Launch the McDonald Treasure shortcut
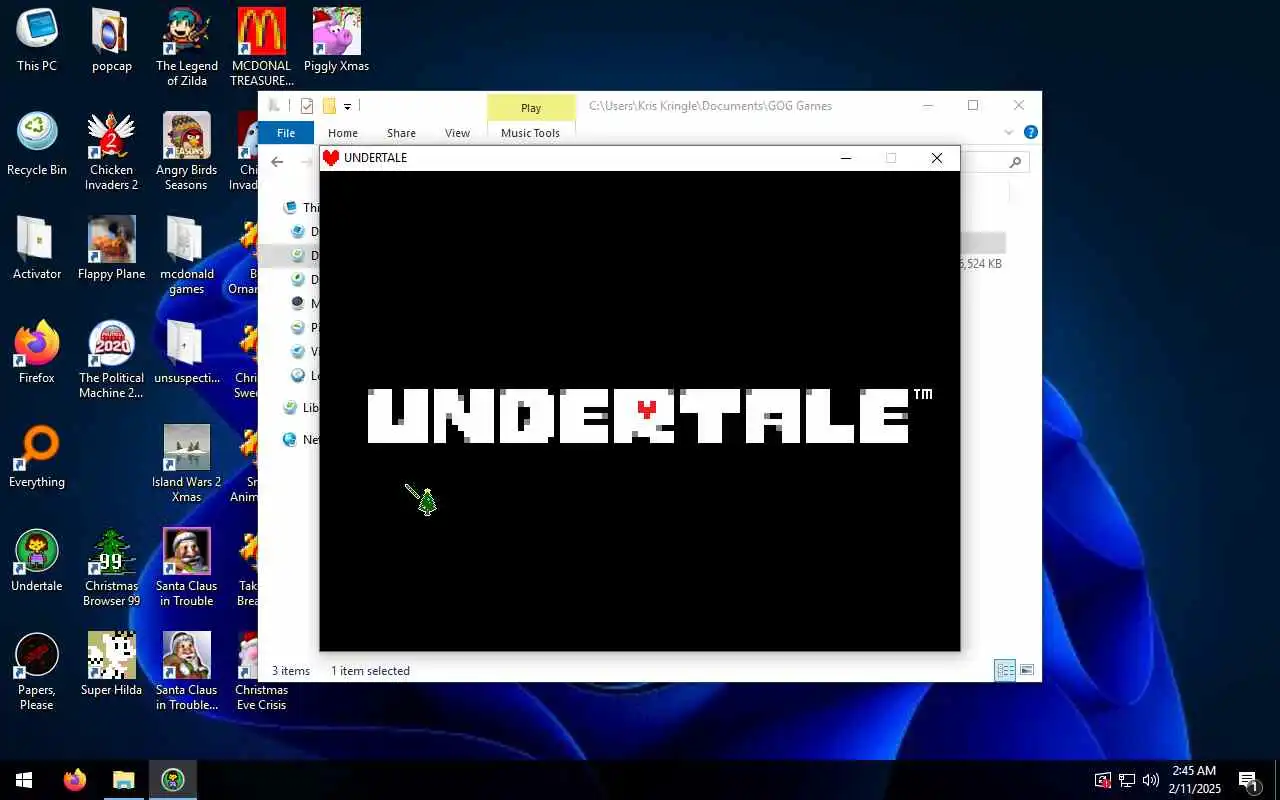This screenshot has height=800, width=1280. click(262, 48)
